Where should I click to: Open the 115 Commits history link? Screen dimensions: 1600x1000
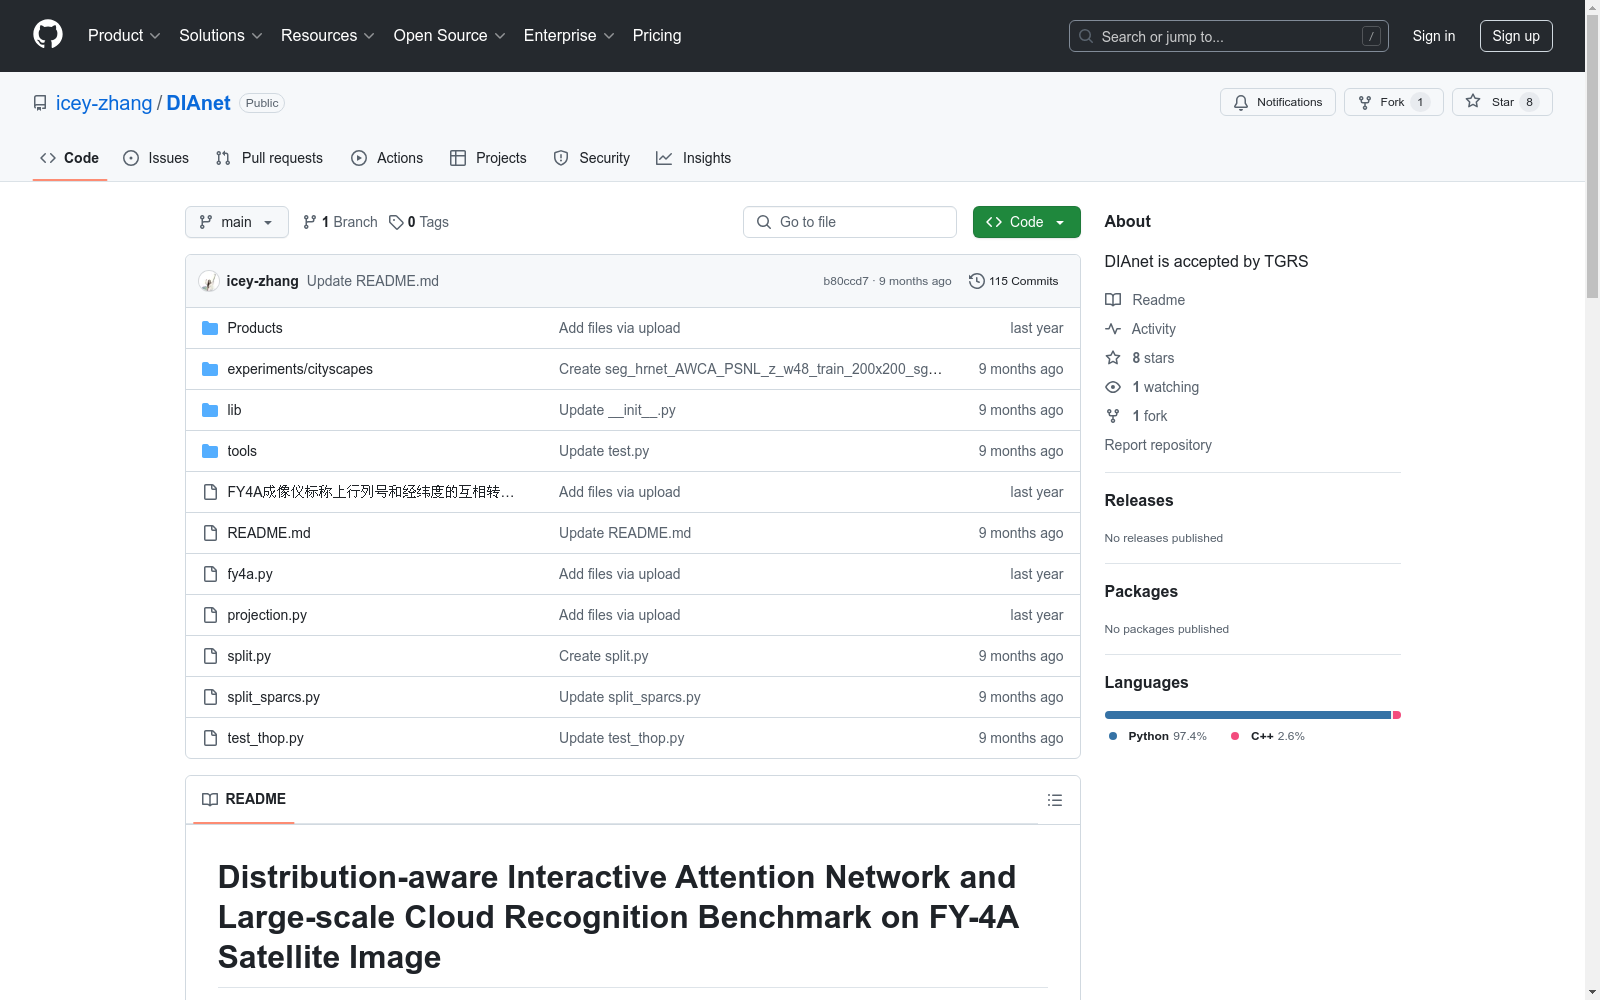[x=1014, y=281]
